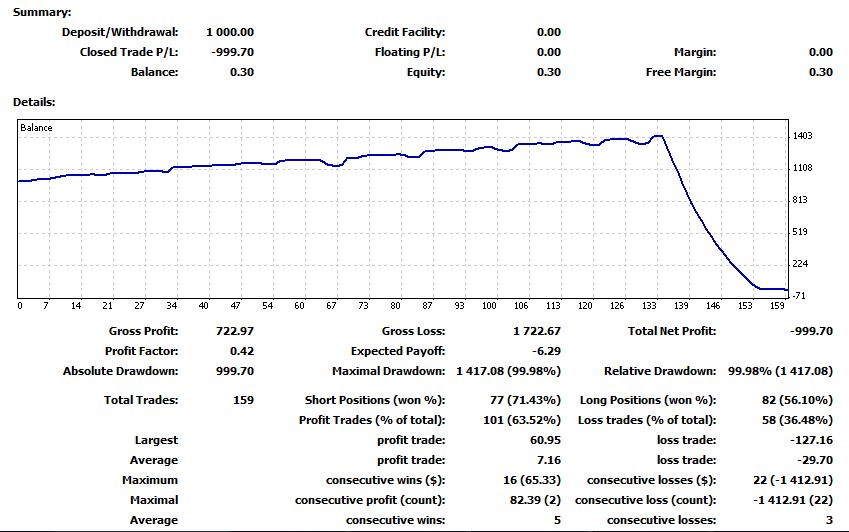Click the -71 value on chart axis
The image size is (849, 532).
coord(799,295)
